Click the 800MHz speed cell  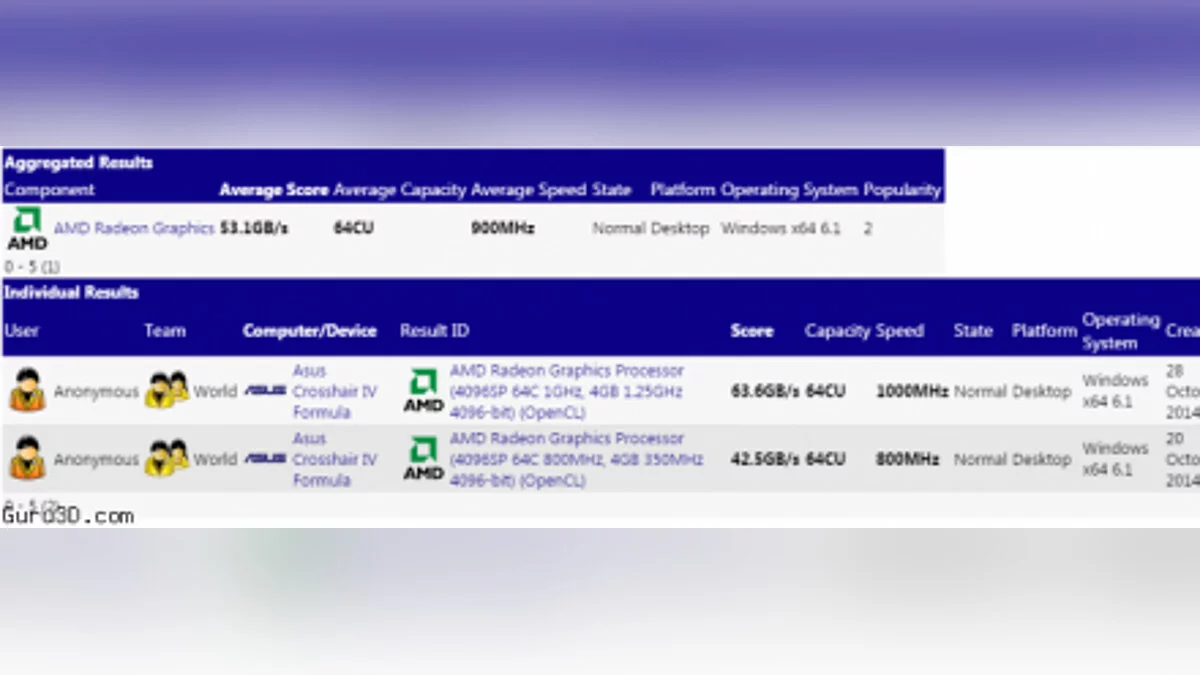[908, 459]
